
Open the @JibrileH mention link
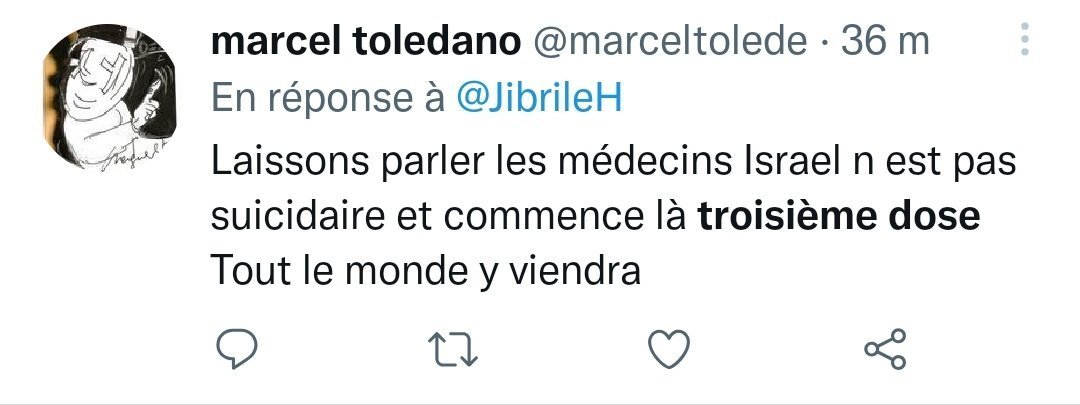539,98
